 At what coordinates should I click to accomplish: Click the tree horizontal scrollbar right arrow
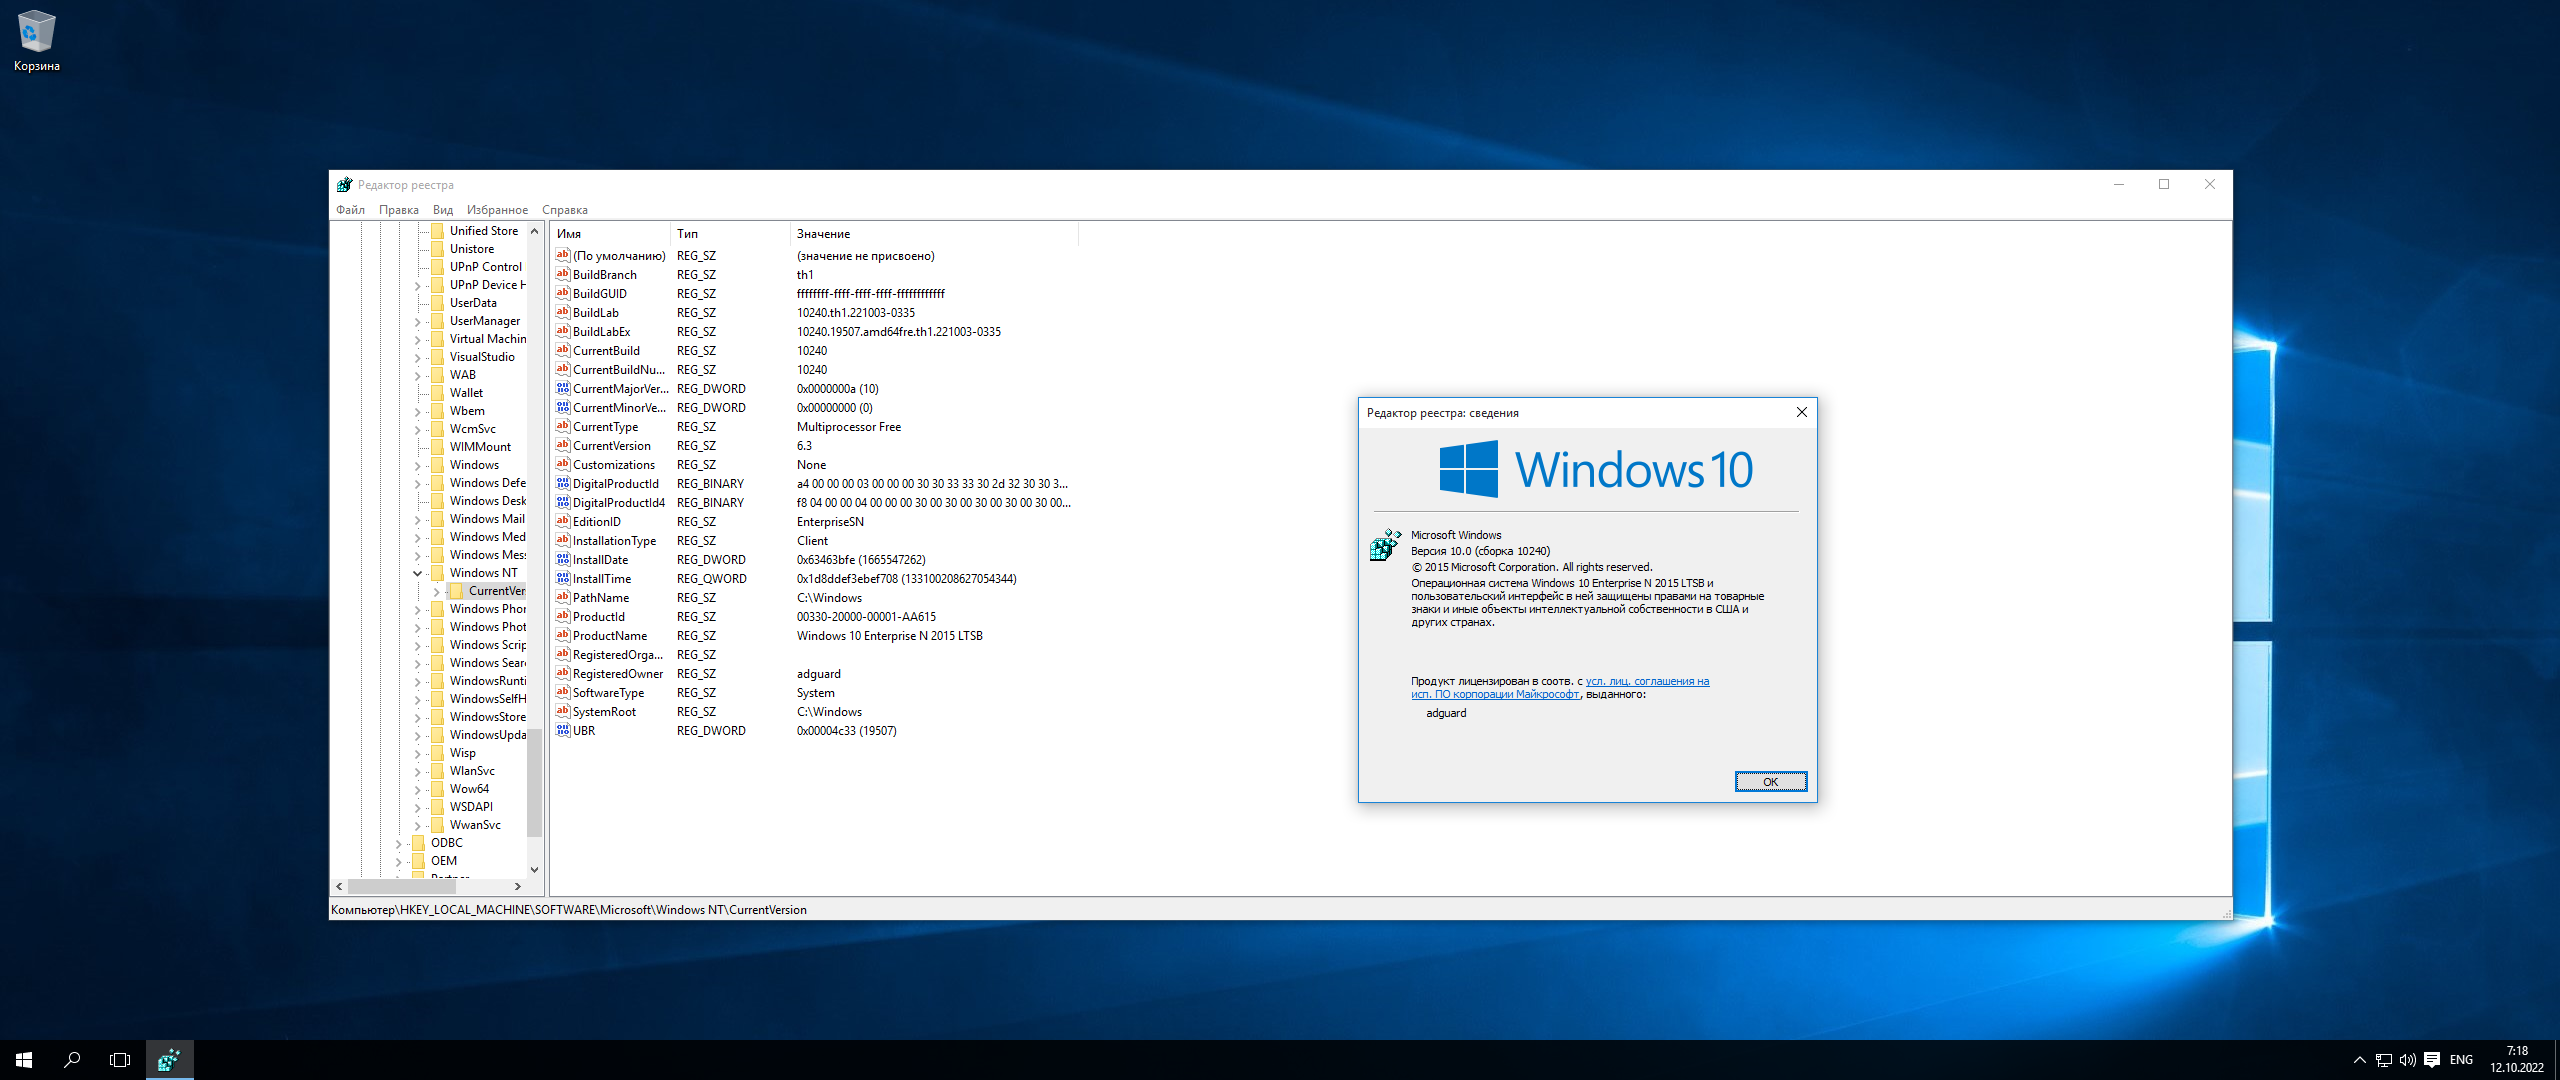(517, 886)
